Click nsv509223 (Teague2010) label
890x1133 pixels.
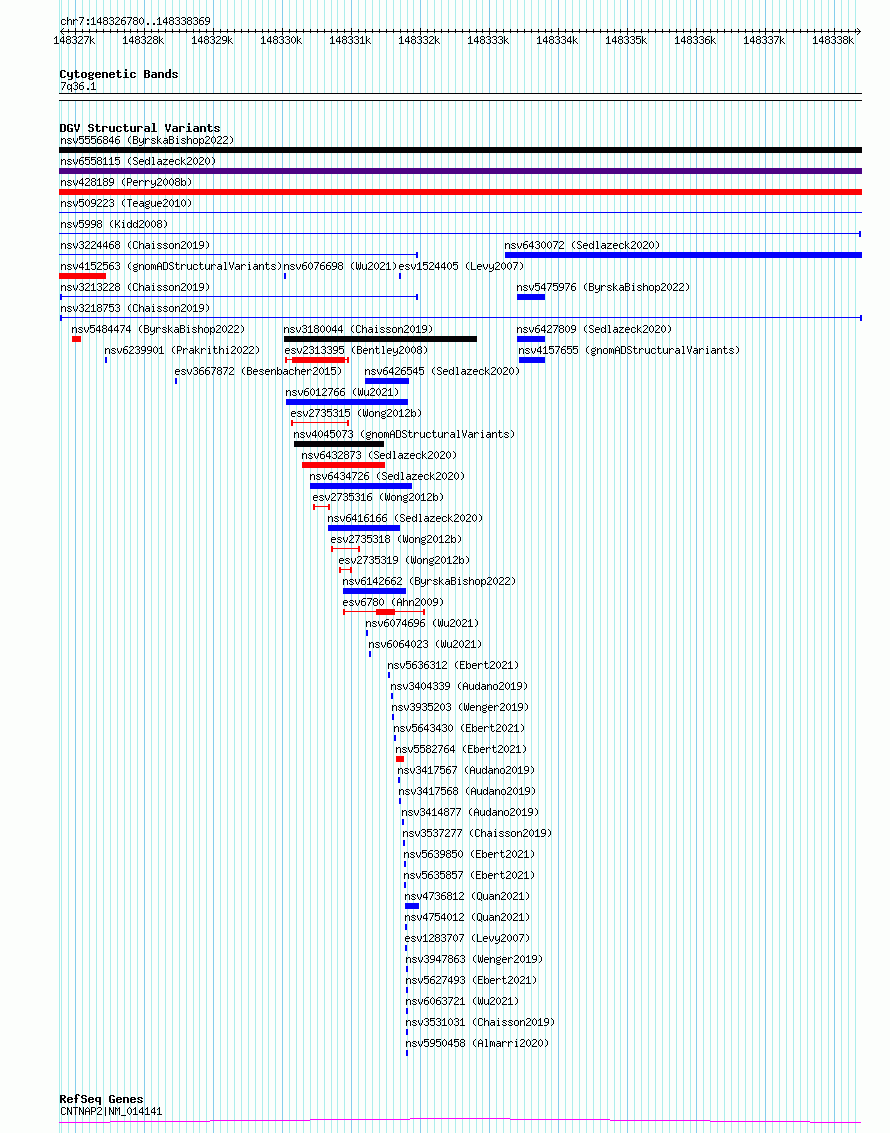click(126, 203)
